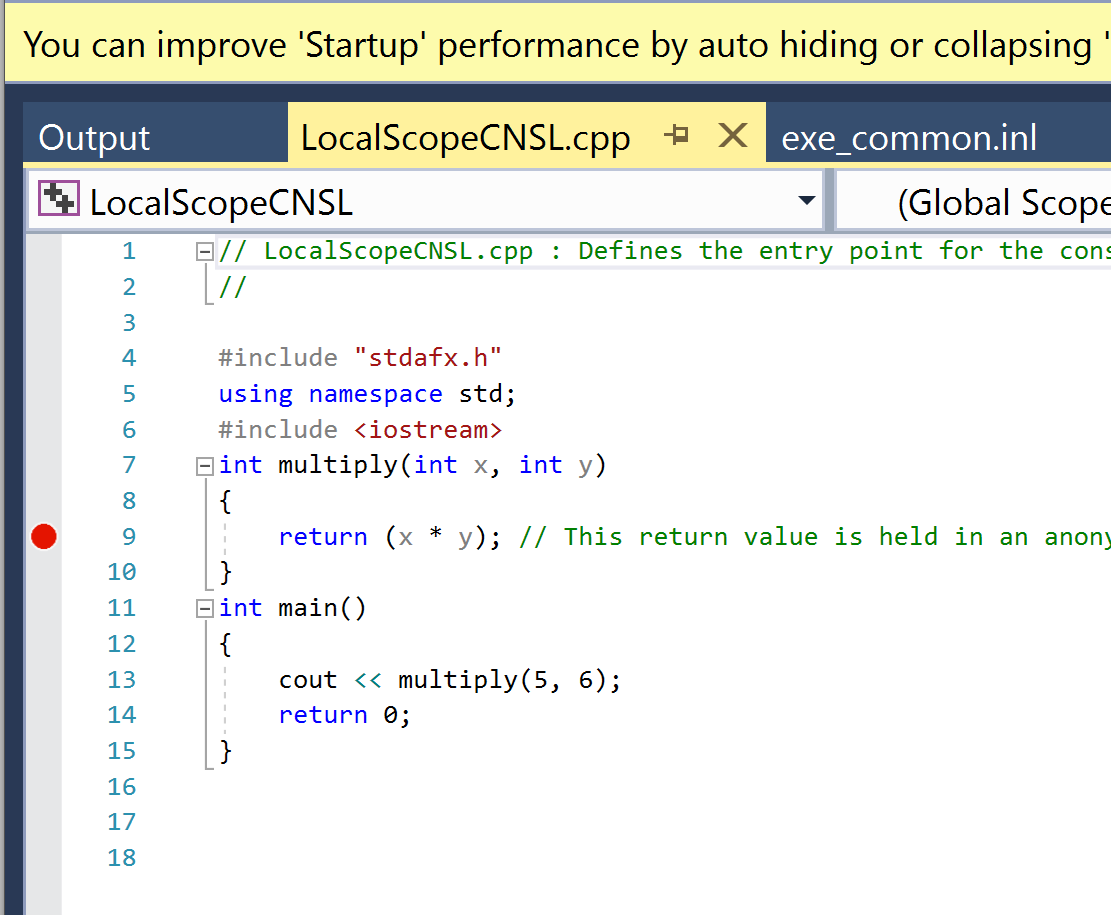Set a breakpoint beside the return 0 statement
The image size is (1111, 915).
coord(44,714)
